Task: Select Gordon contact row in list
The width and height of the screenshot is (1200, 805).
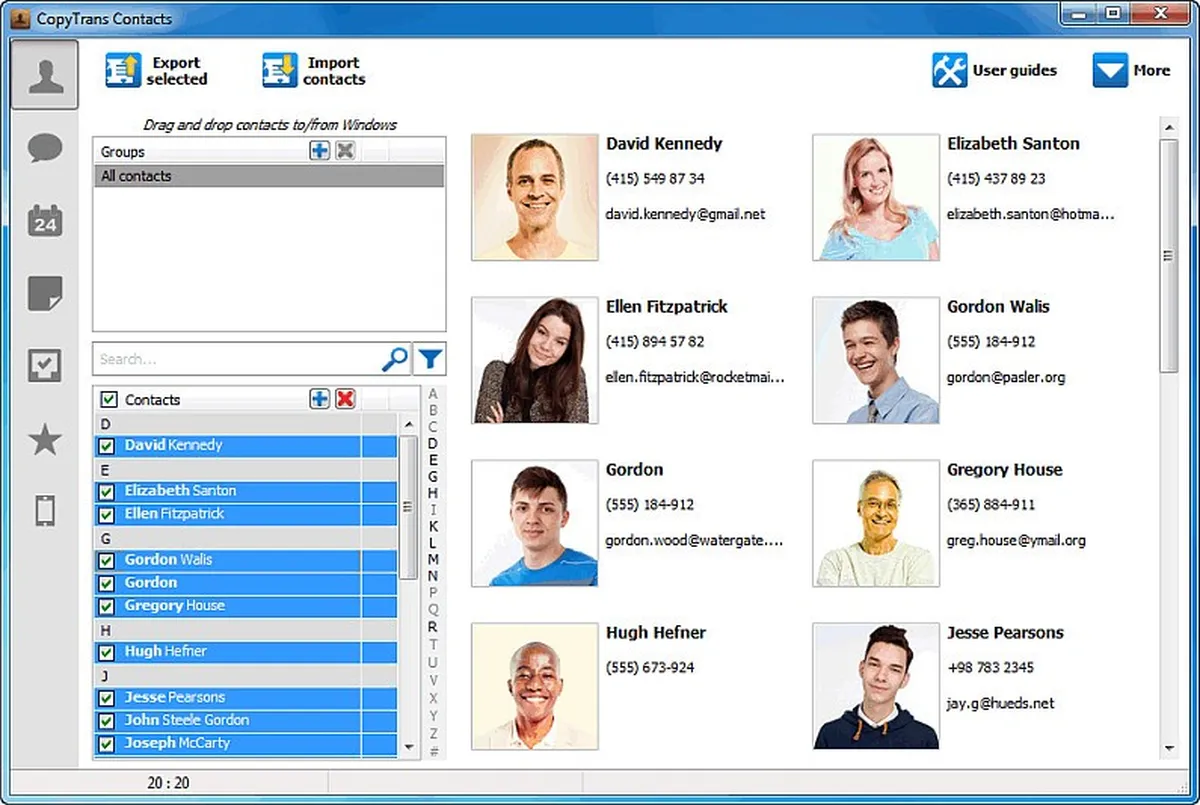Action: pos(246,583)
